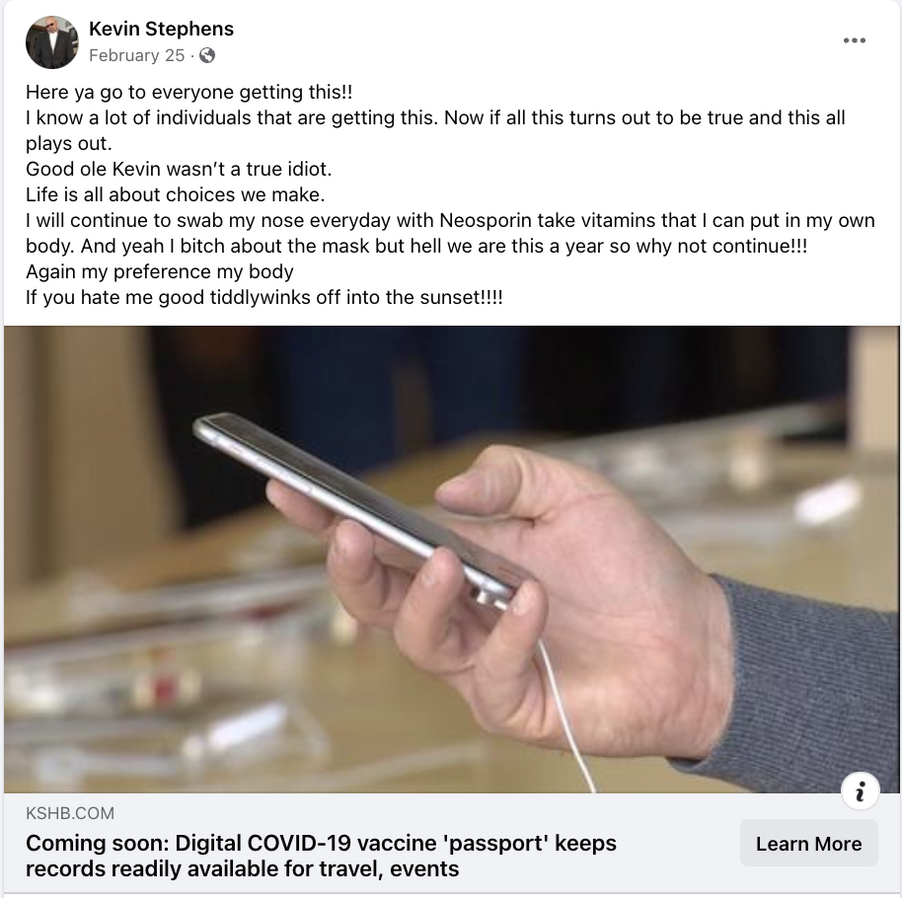
Task: Click the 'Good ole Kevin wasn't a true idiot' line
Action: click(x=179, y=169)
